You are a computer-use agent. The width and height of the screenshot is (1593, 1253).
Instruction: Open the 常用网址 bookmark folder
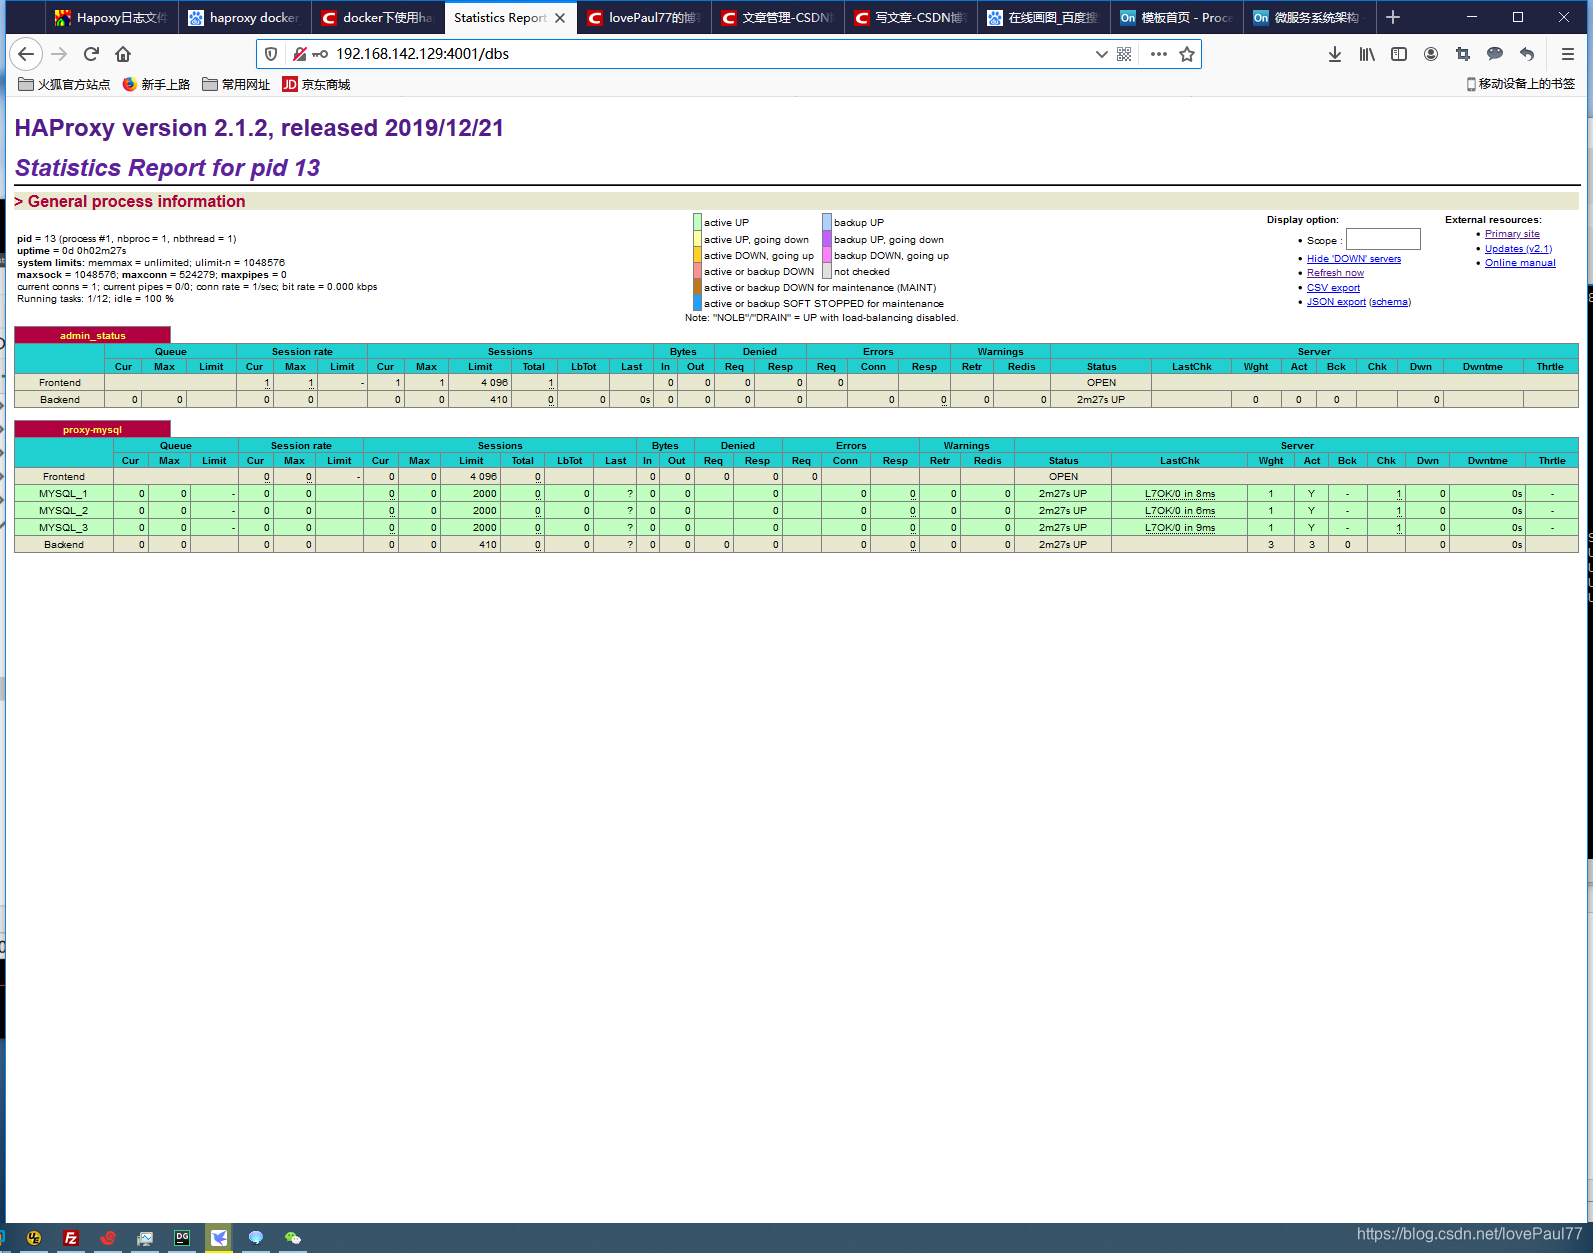236,84
